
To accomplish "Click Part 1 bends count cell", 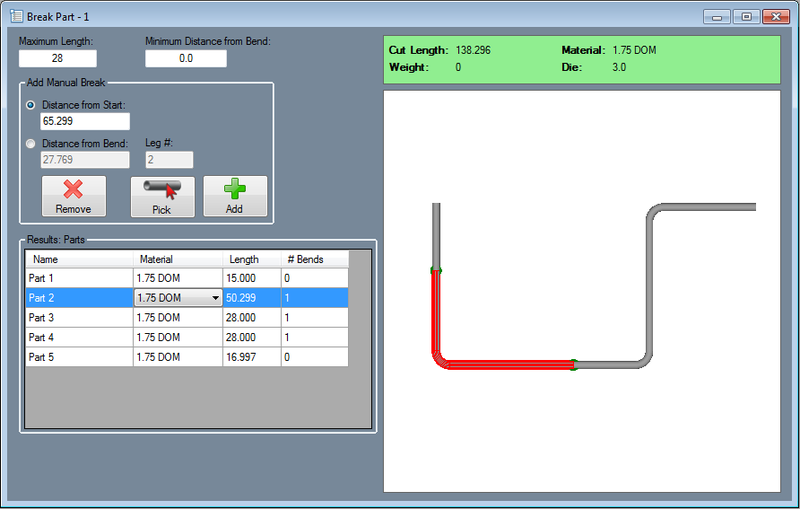I will pos(315,278).
